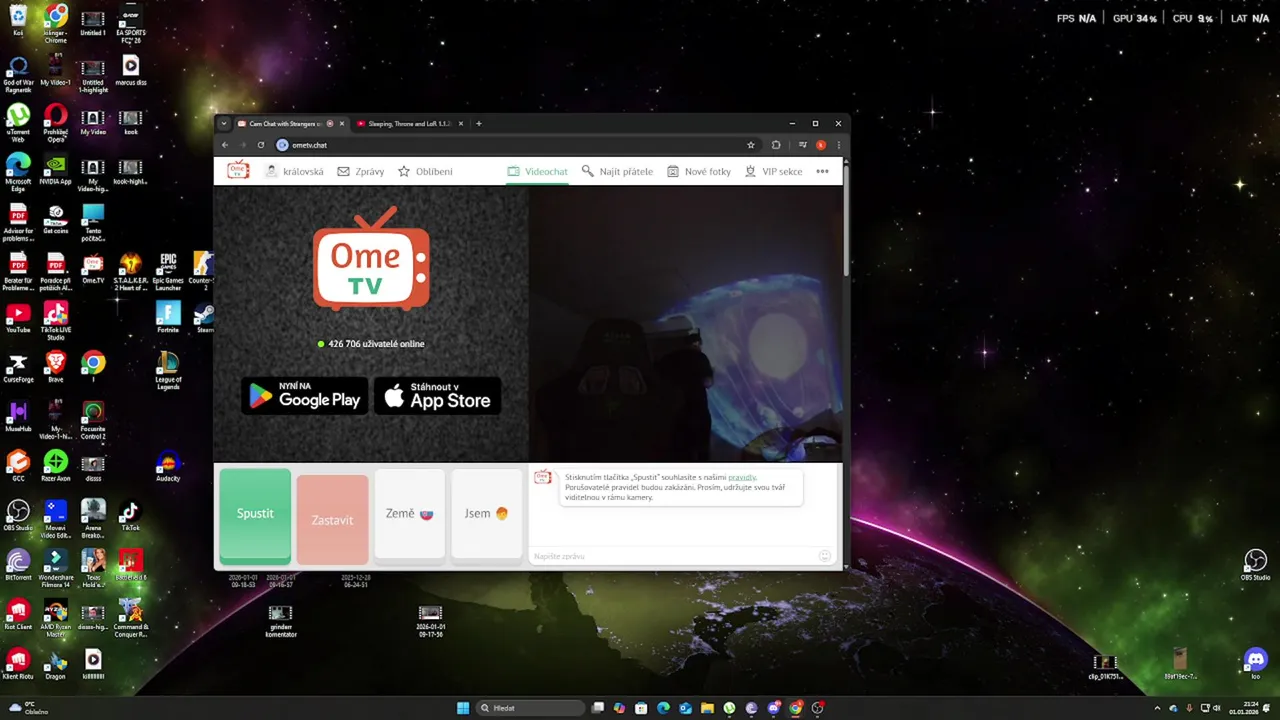Open the Koš recycle bin desktop icon
Screen dimensions: 1280x720
(18, 21)
